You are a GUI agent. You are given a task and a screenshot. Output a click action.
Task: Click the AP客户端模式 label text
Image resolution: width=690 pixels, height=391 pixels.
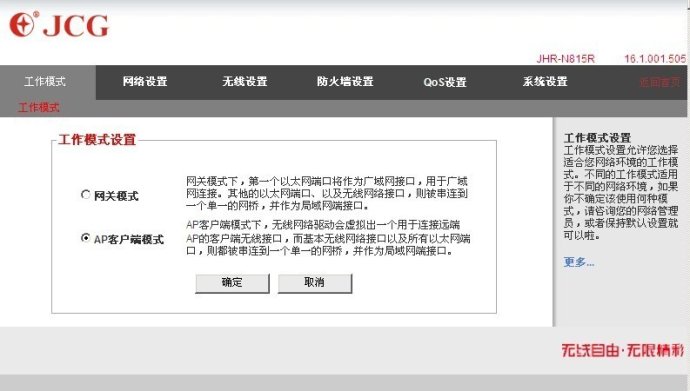click(129, 240)
